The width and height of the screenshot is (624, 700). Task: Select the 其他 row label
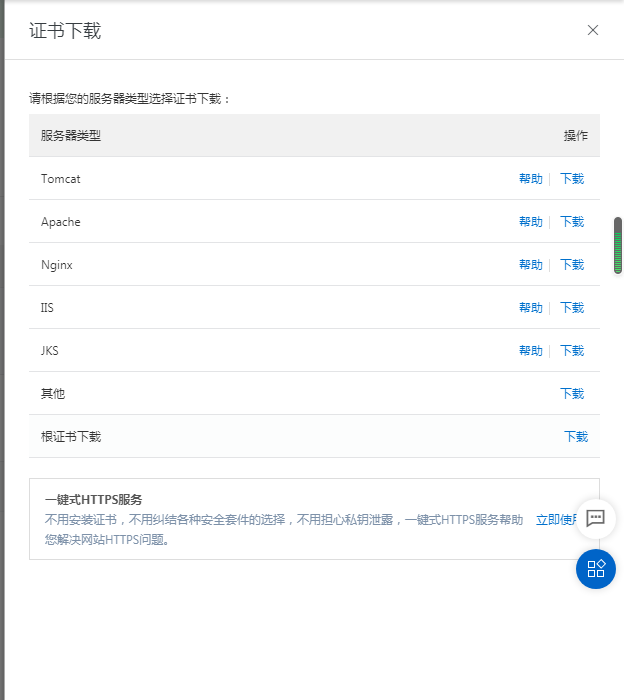coord(53,393)
